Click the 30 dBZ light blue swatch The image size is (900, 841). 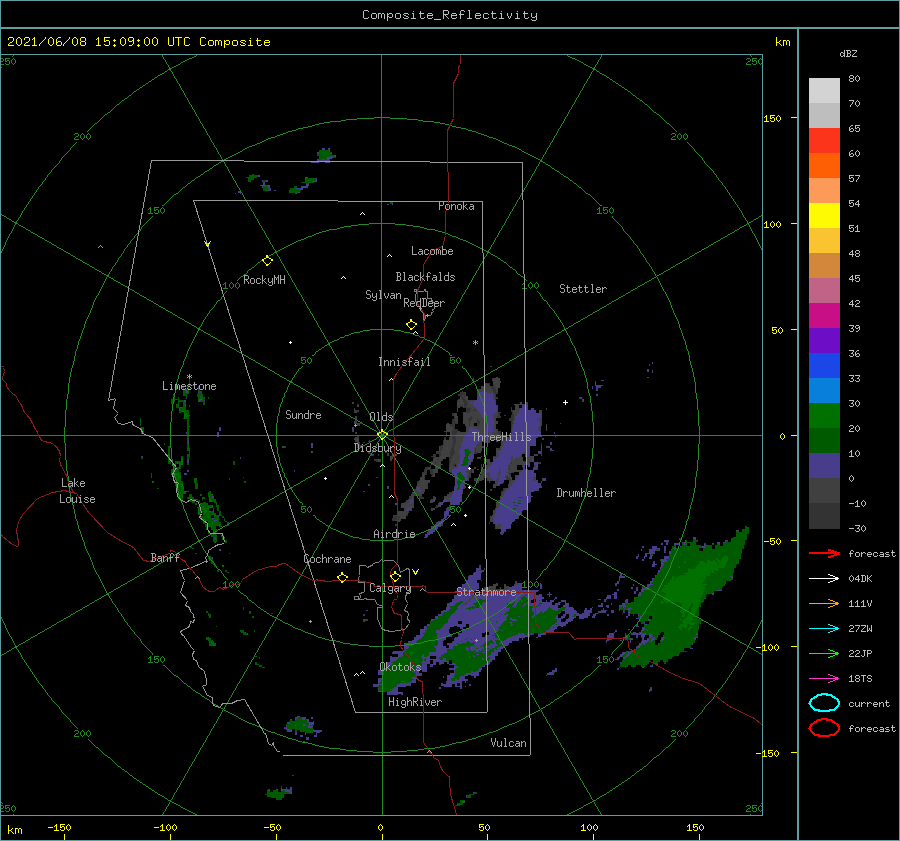[824, 390]
